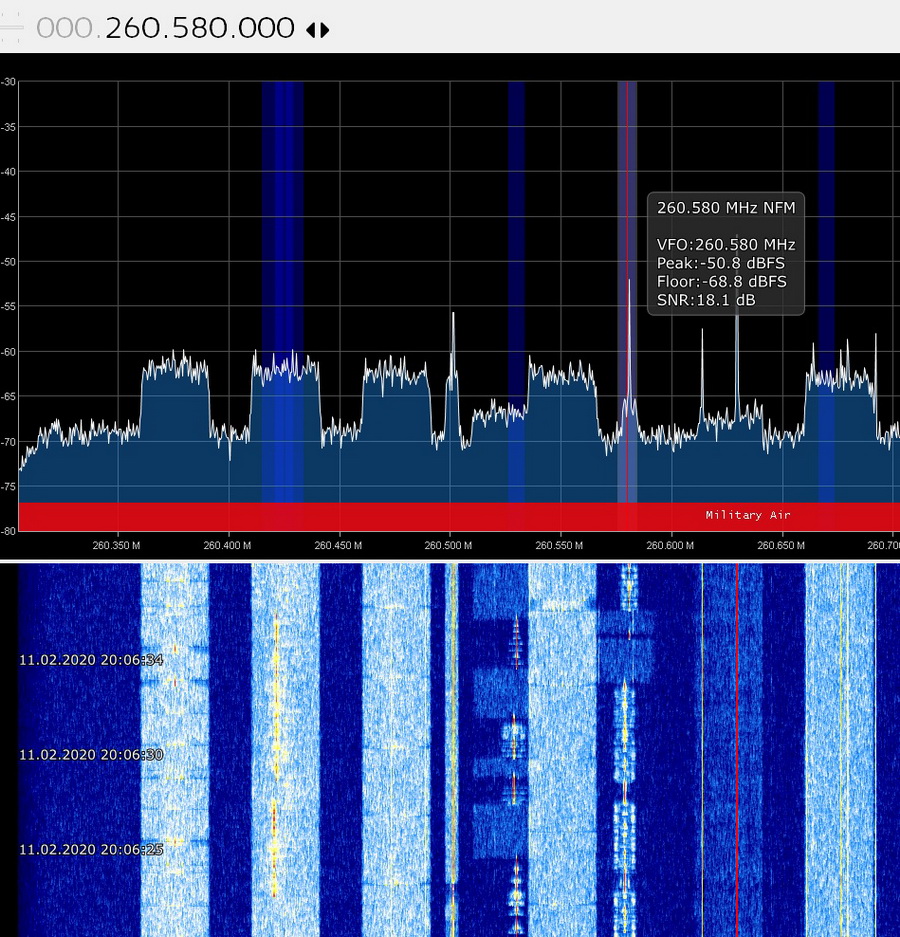Select the grayed-out 000 GHz digits
The image size is (900, 937).
pyautogui.click(x=67, y=28)
